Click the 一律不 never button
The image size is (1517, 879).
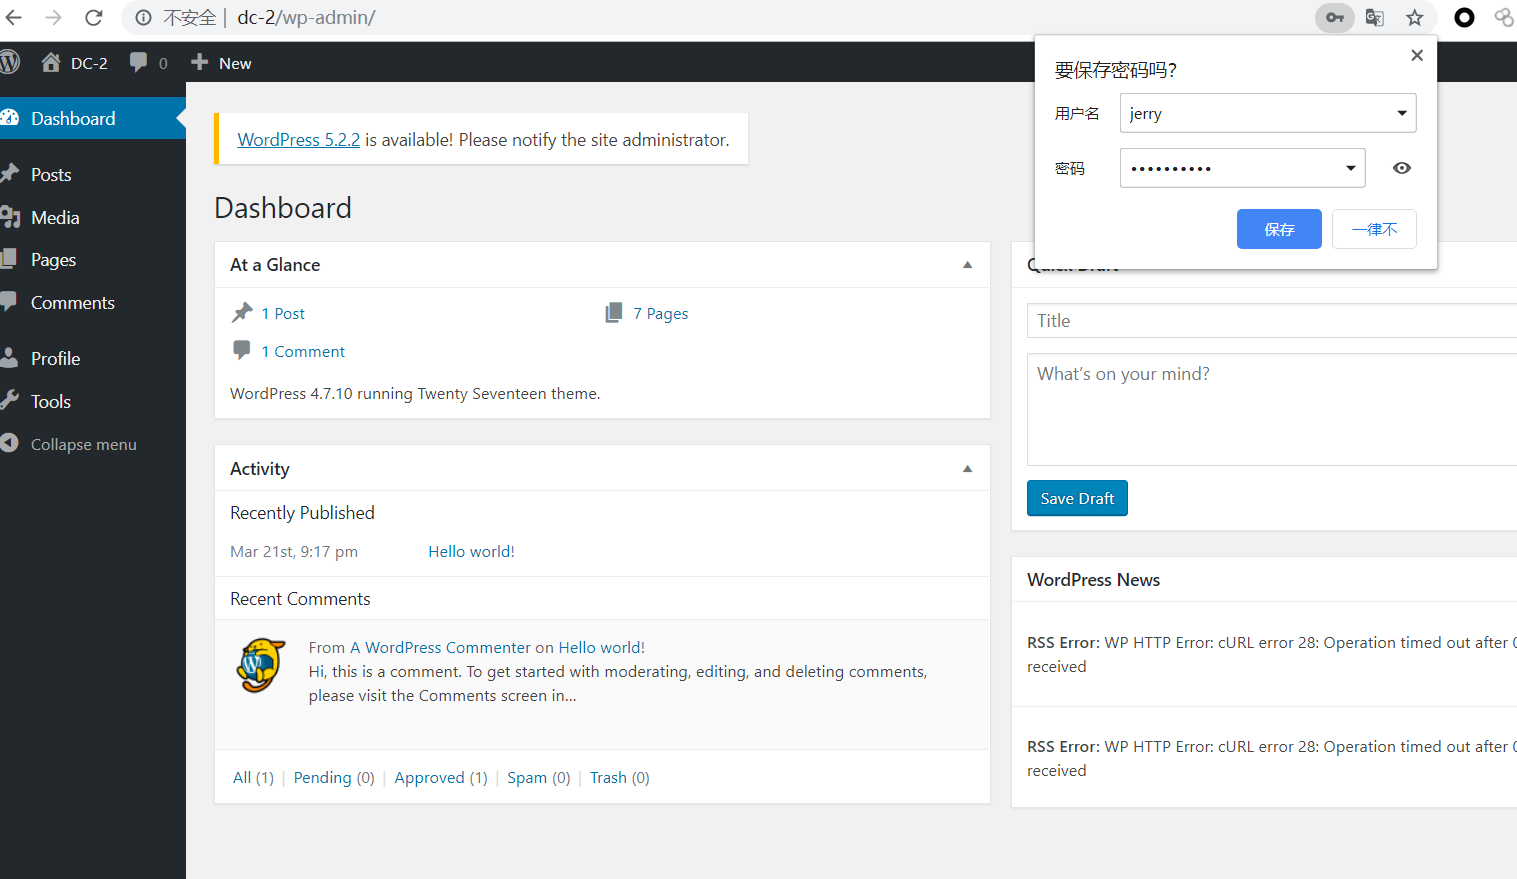coord(1374,229)
